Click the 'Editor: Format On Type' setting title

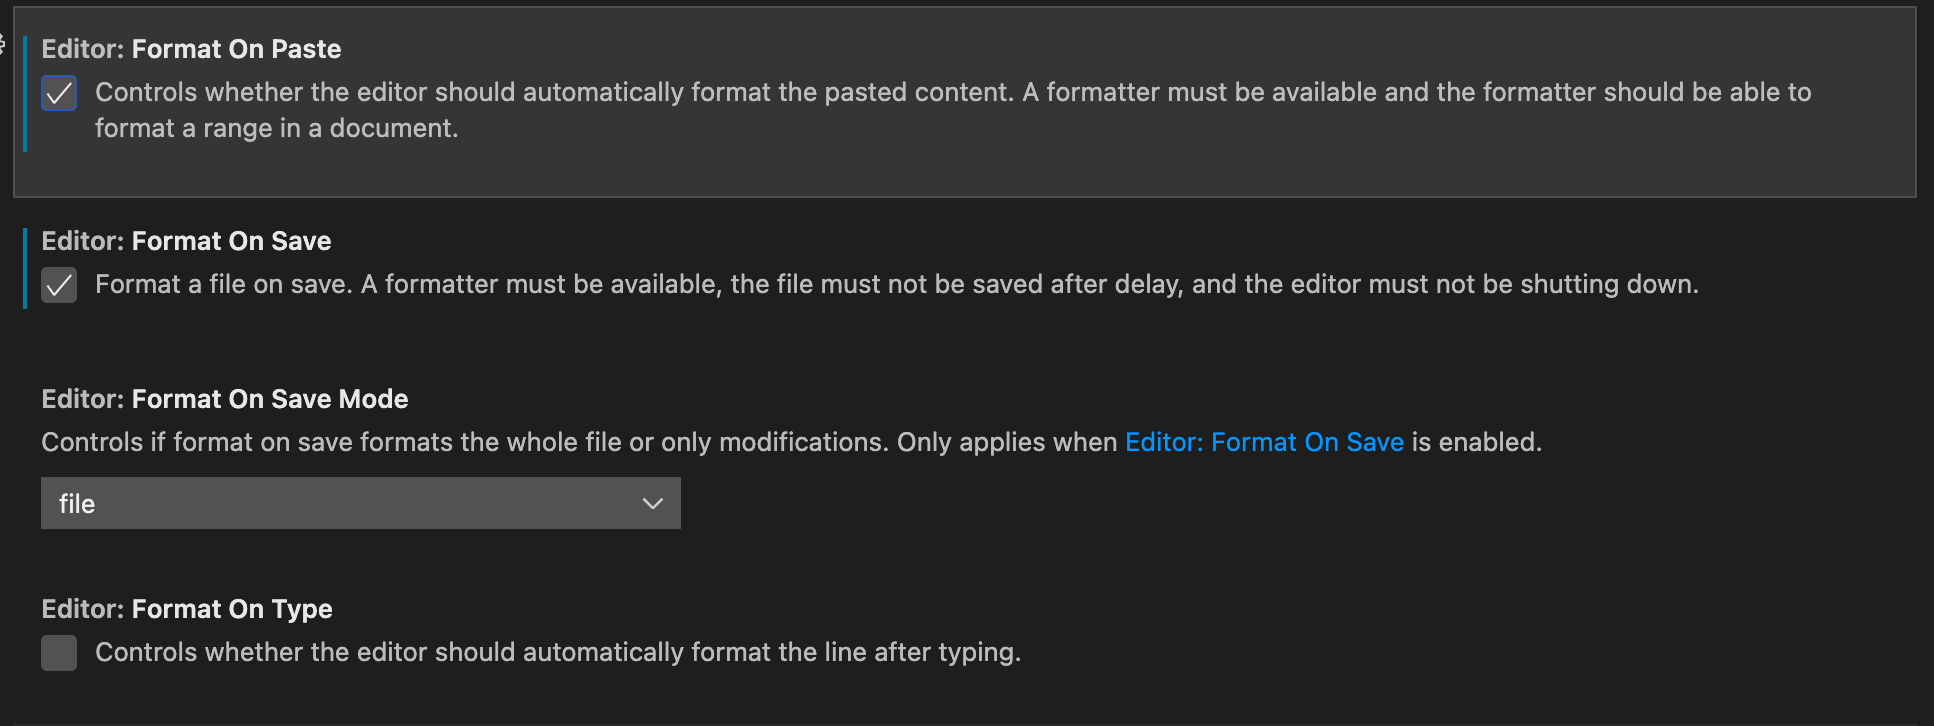point(187,609)
